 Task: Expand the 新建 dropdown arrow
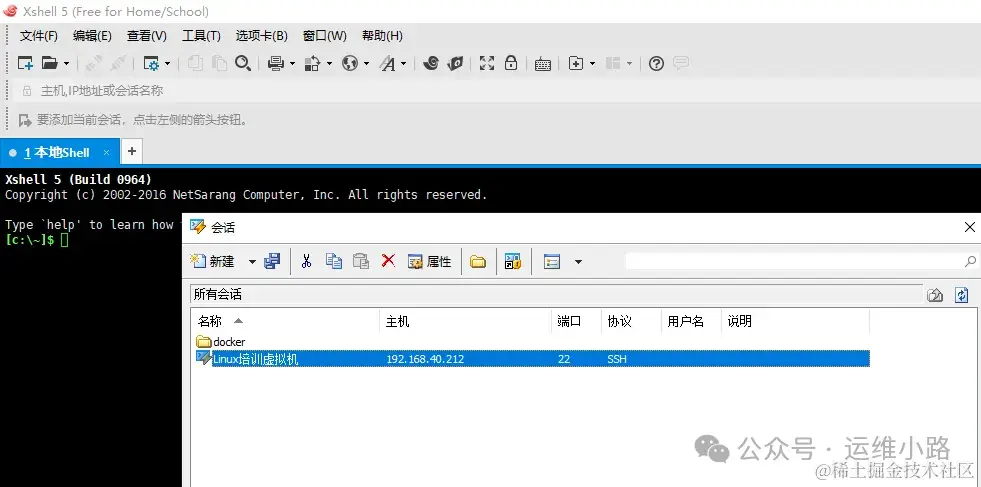pos(252,262)
